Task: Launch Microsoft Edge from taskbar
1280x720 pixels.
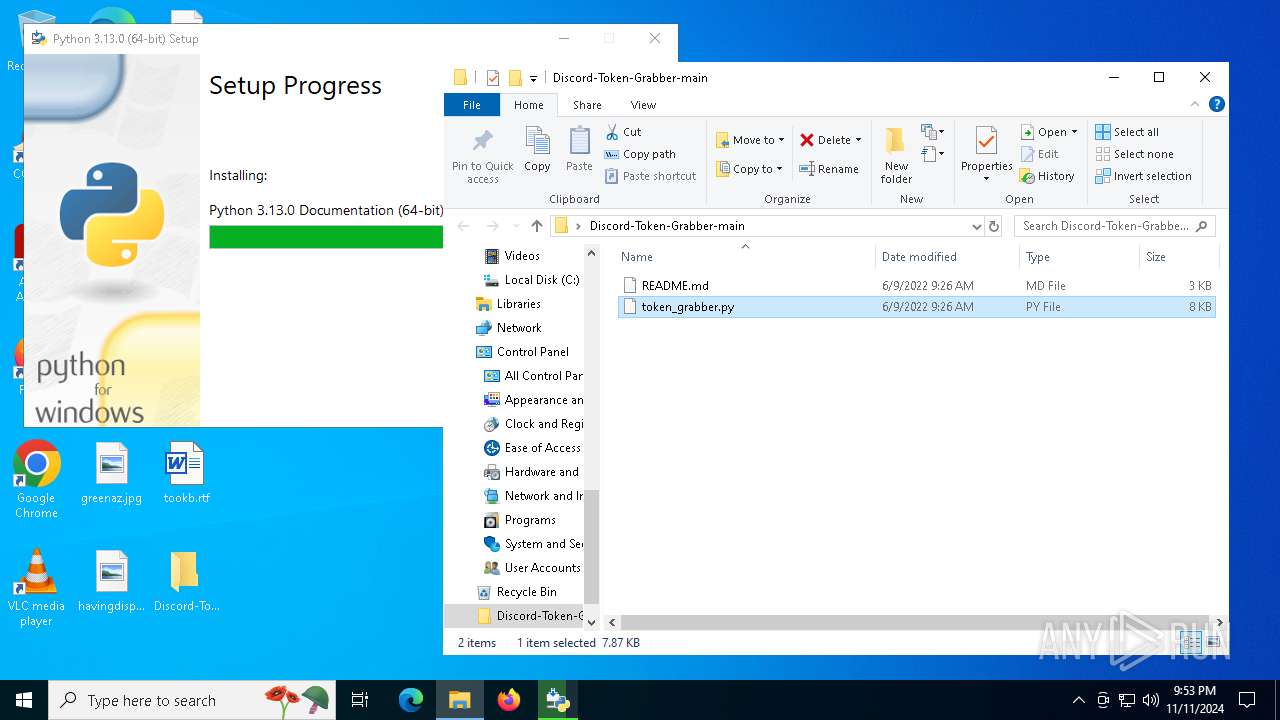Action: tap(411, 700)
